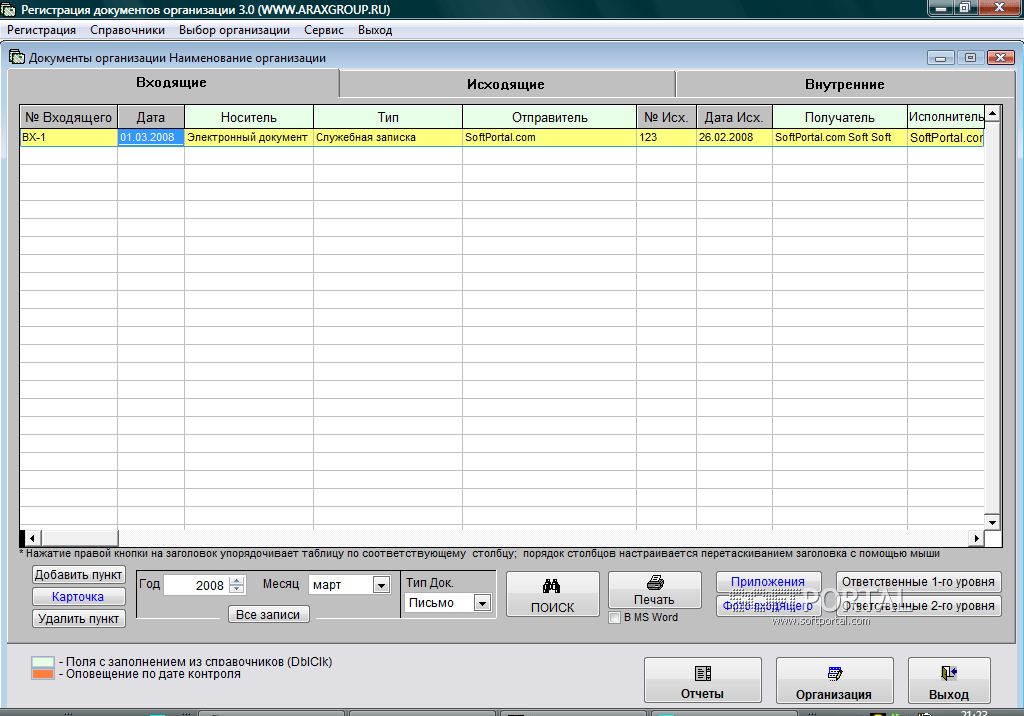
Task: Click the Исполнитель column header
Action: [946, 118]
